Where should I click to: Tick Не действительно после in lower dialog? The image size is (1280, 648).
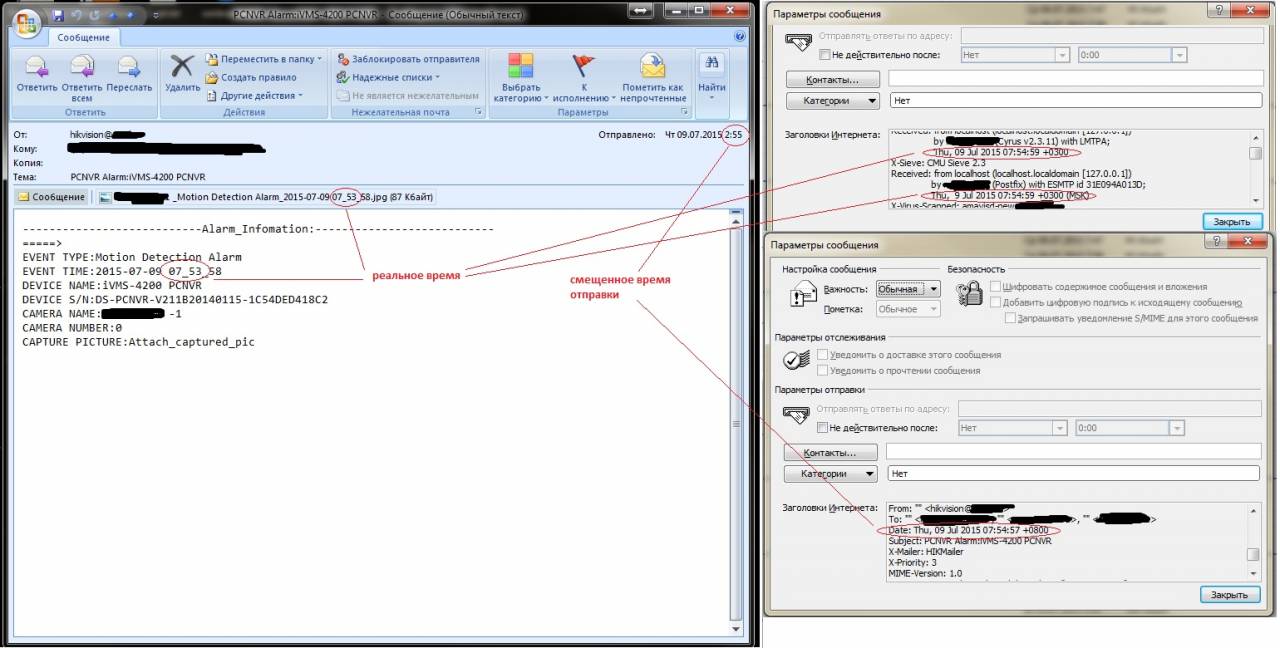(x=822, y=428)
